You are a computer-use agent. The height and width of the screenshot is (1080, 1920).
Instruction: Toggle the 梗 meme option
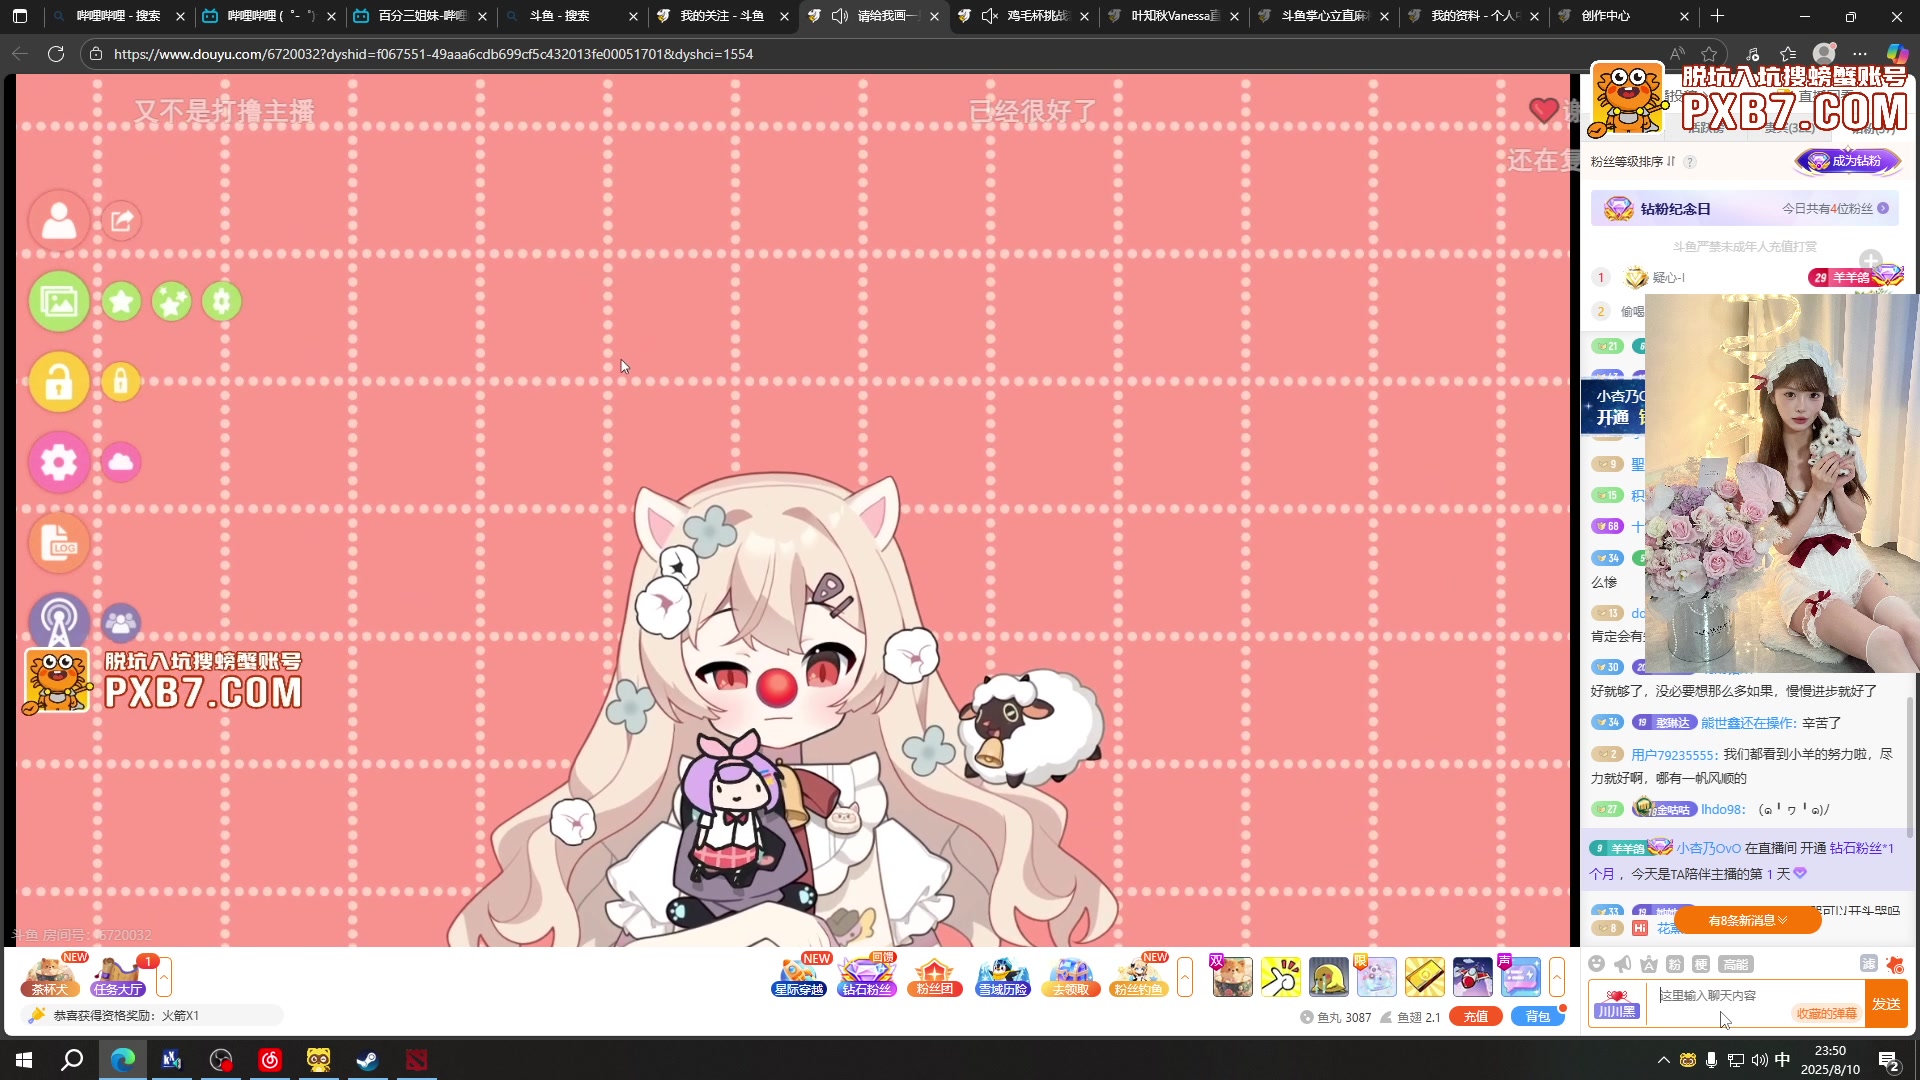coord(1701,964)
